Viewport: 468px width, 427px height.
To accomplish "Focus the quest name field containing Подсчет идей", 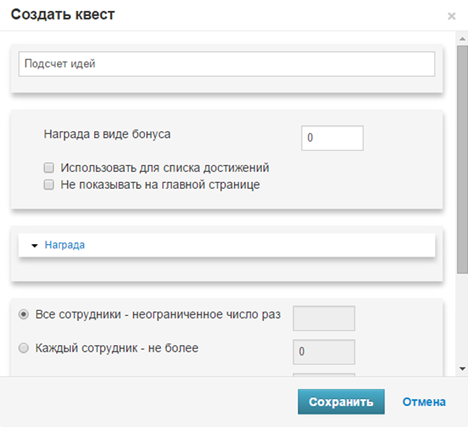I will point(227,64).
